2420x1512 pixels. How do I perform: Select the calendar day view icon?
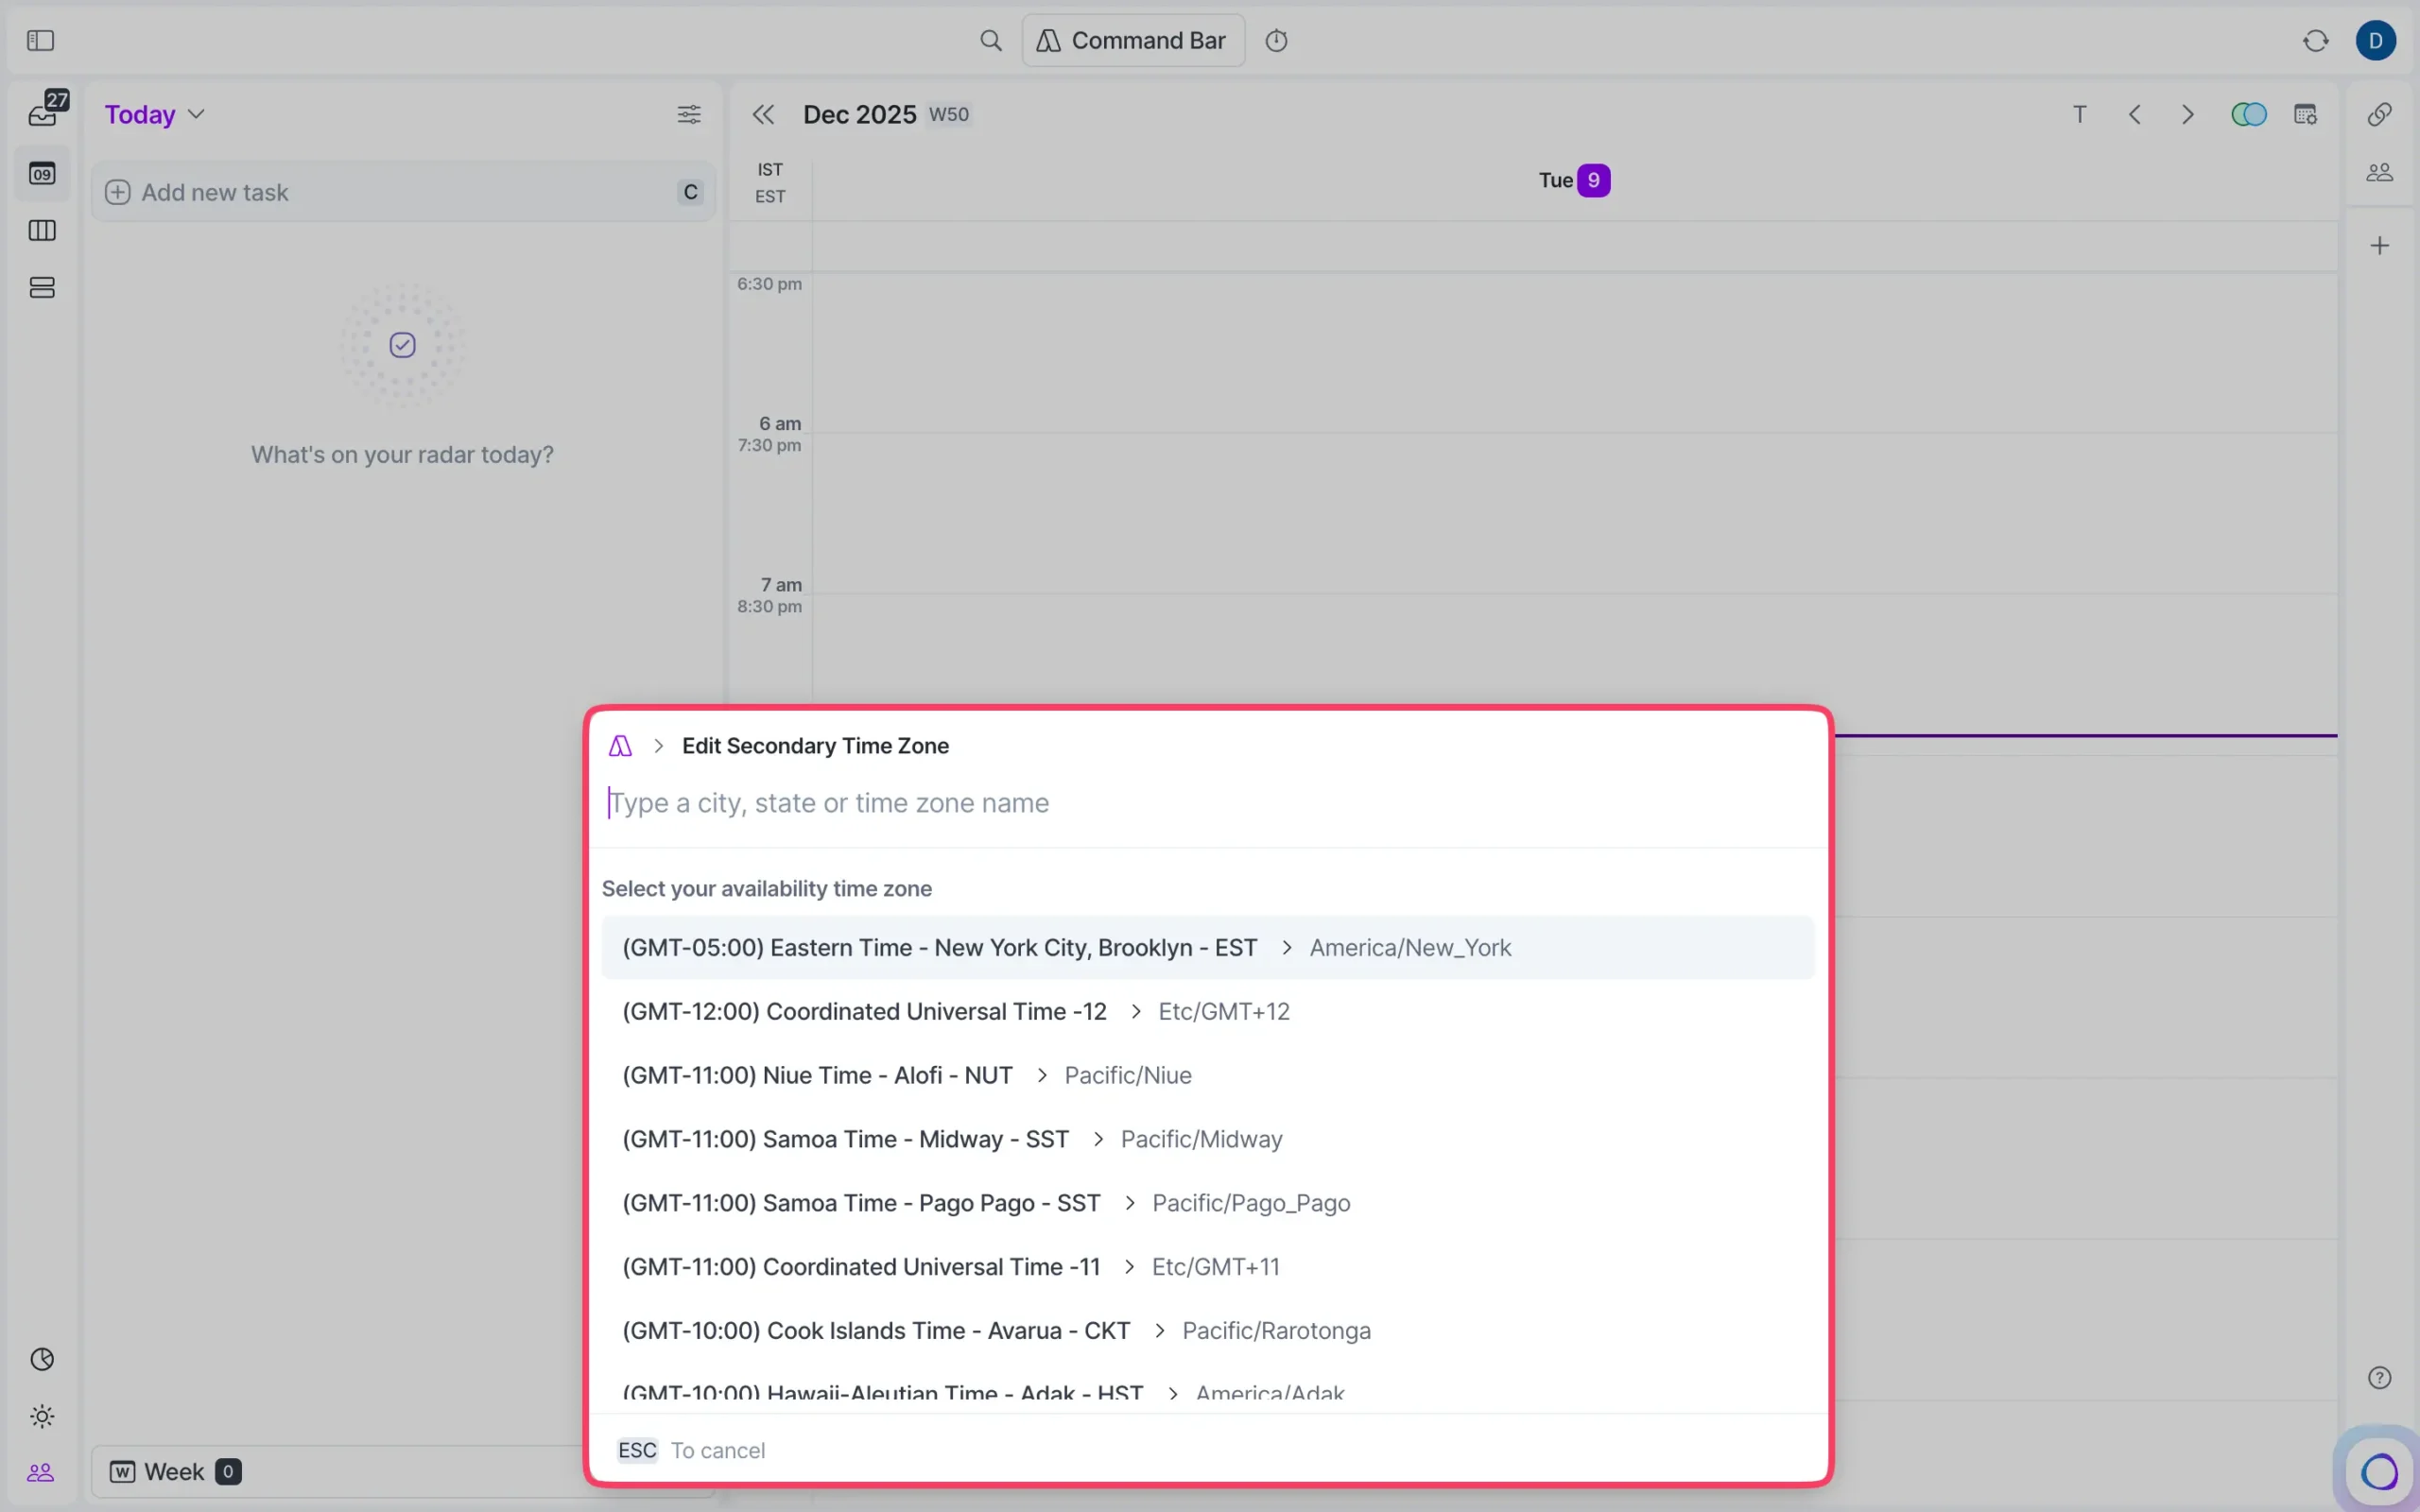pos(42,175)
